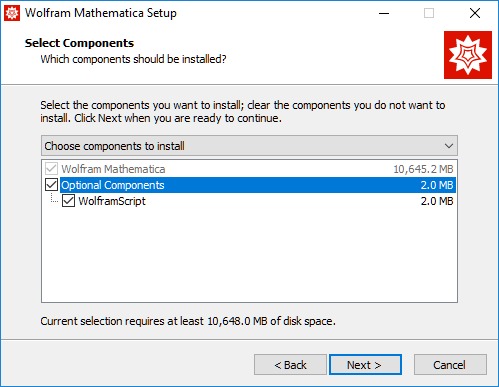Minimize the setup window
Screen dimensions: 499x387
pos(384,13)
